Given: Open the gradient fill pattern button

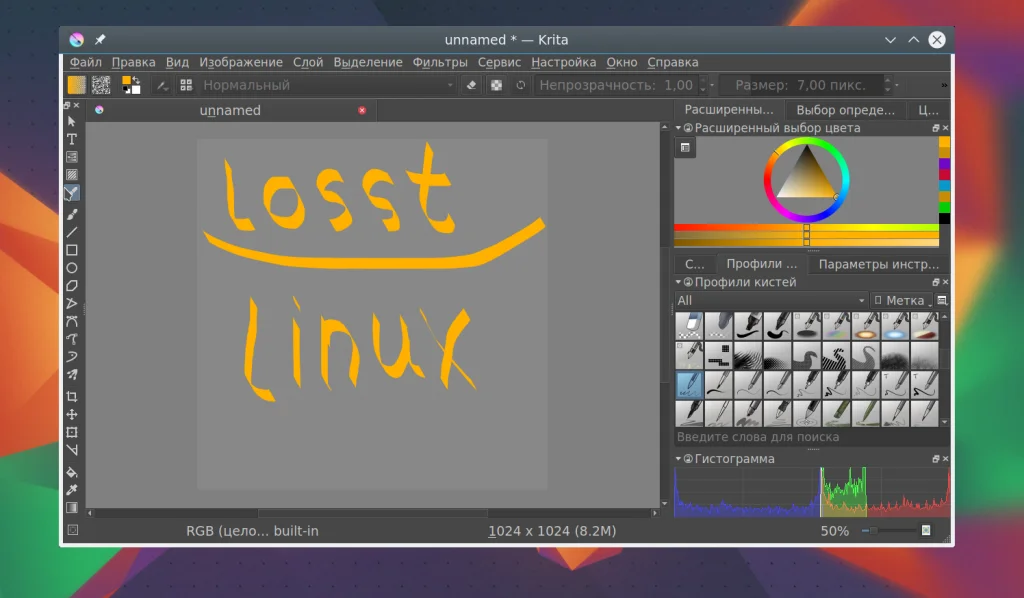Looking at the screenshot, I should pyautogui.click(x=76, y=85).
